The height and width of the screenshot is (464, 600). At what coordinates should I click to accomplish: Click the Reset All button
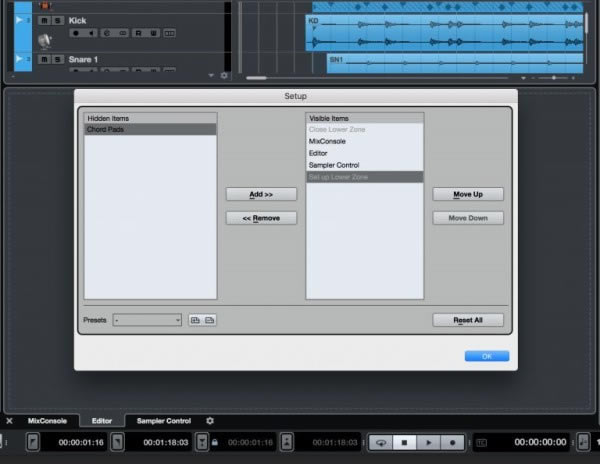[x=468, y=320]
